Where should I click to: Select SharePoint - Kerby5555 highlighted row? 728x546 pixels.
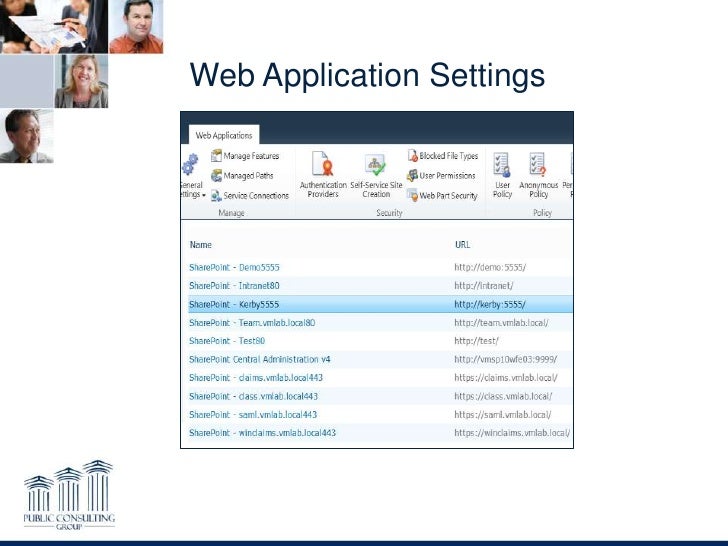pos(381,304)
